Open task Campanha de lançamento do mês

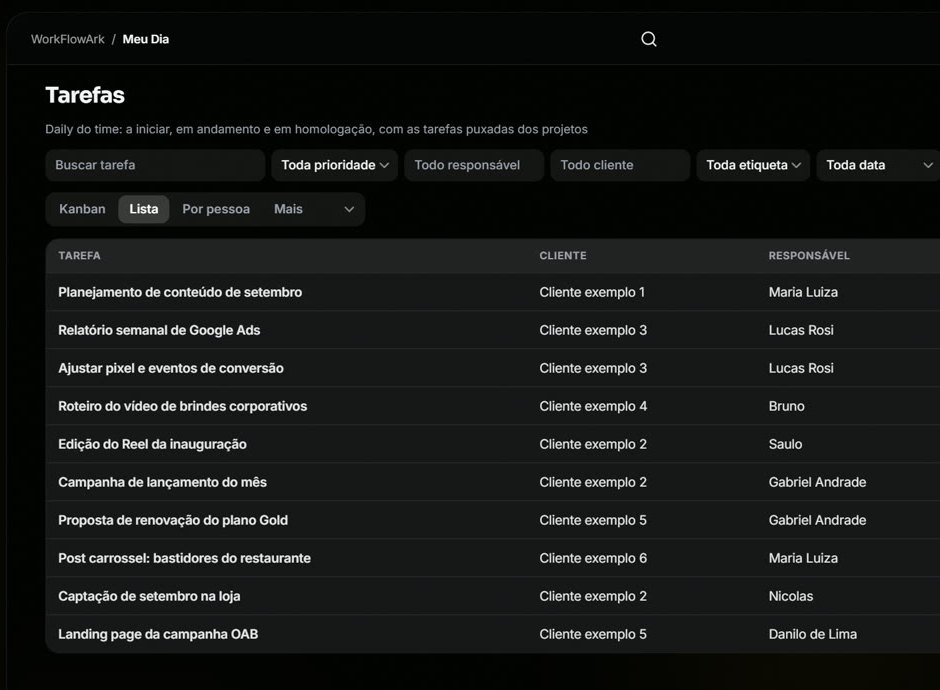coord(162,482)
